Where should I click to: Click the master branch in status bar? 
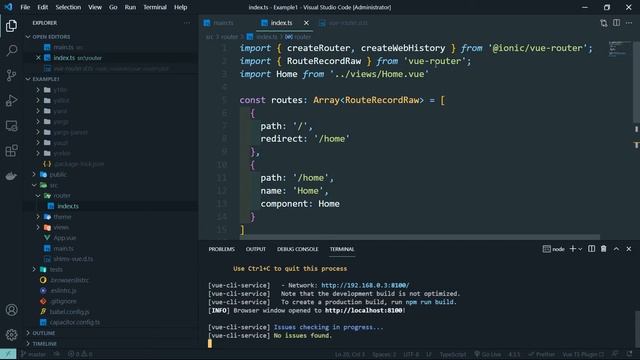(33, 354)
